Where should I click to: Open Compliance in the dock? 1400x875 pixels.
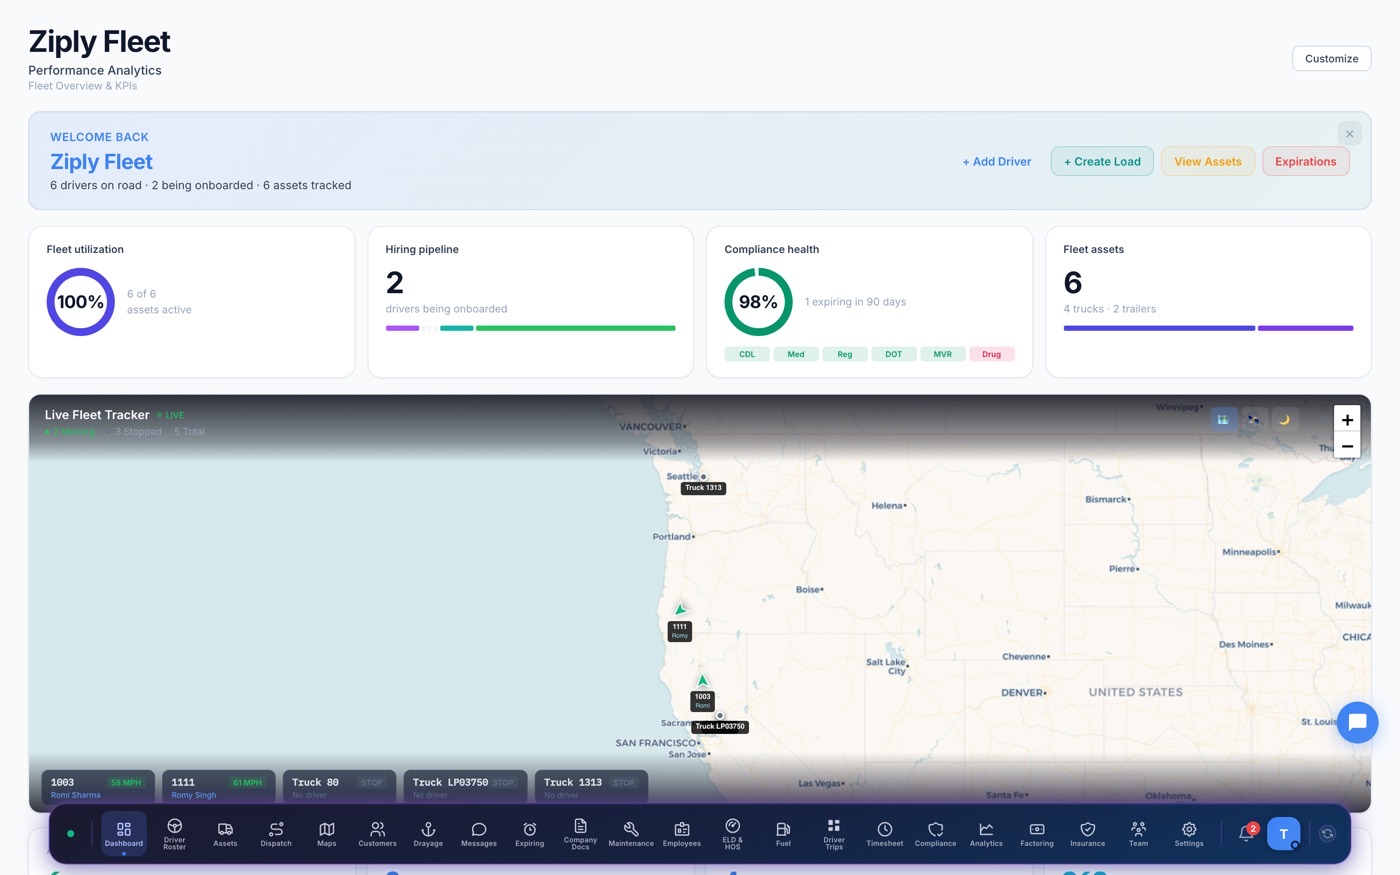936,834
